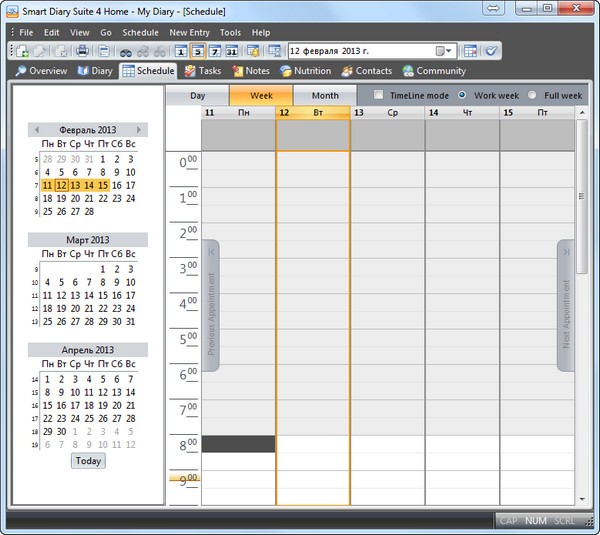Click the New Entry toolbar icon
Image resolution: width=600 pixels, height=535 pixels.
[x=22, y=51]
